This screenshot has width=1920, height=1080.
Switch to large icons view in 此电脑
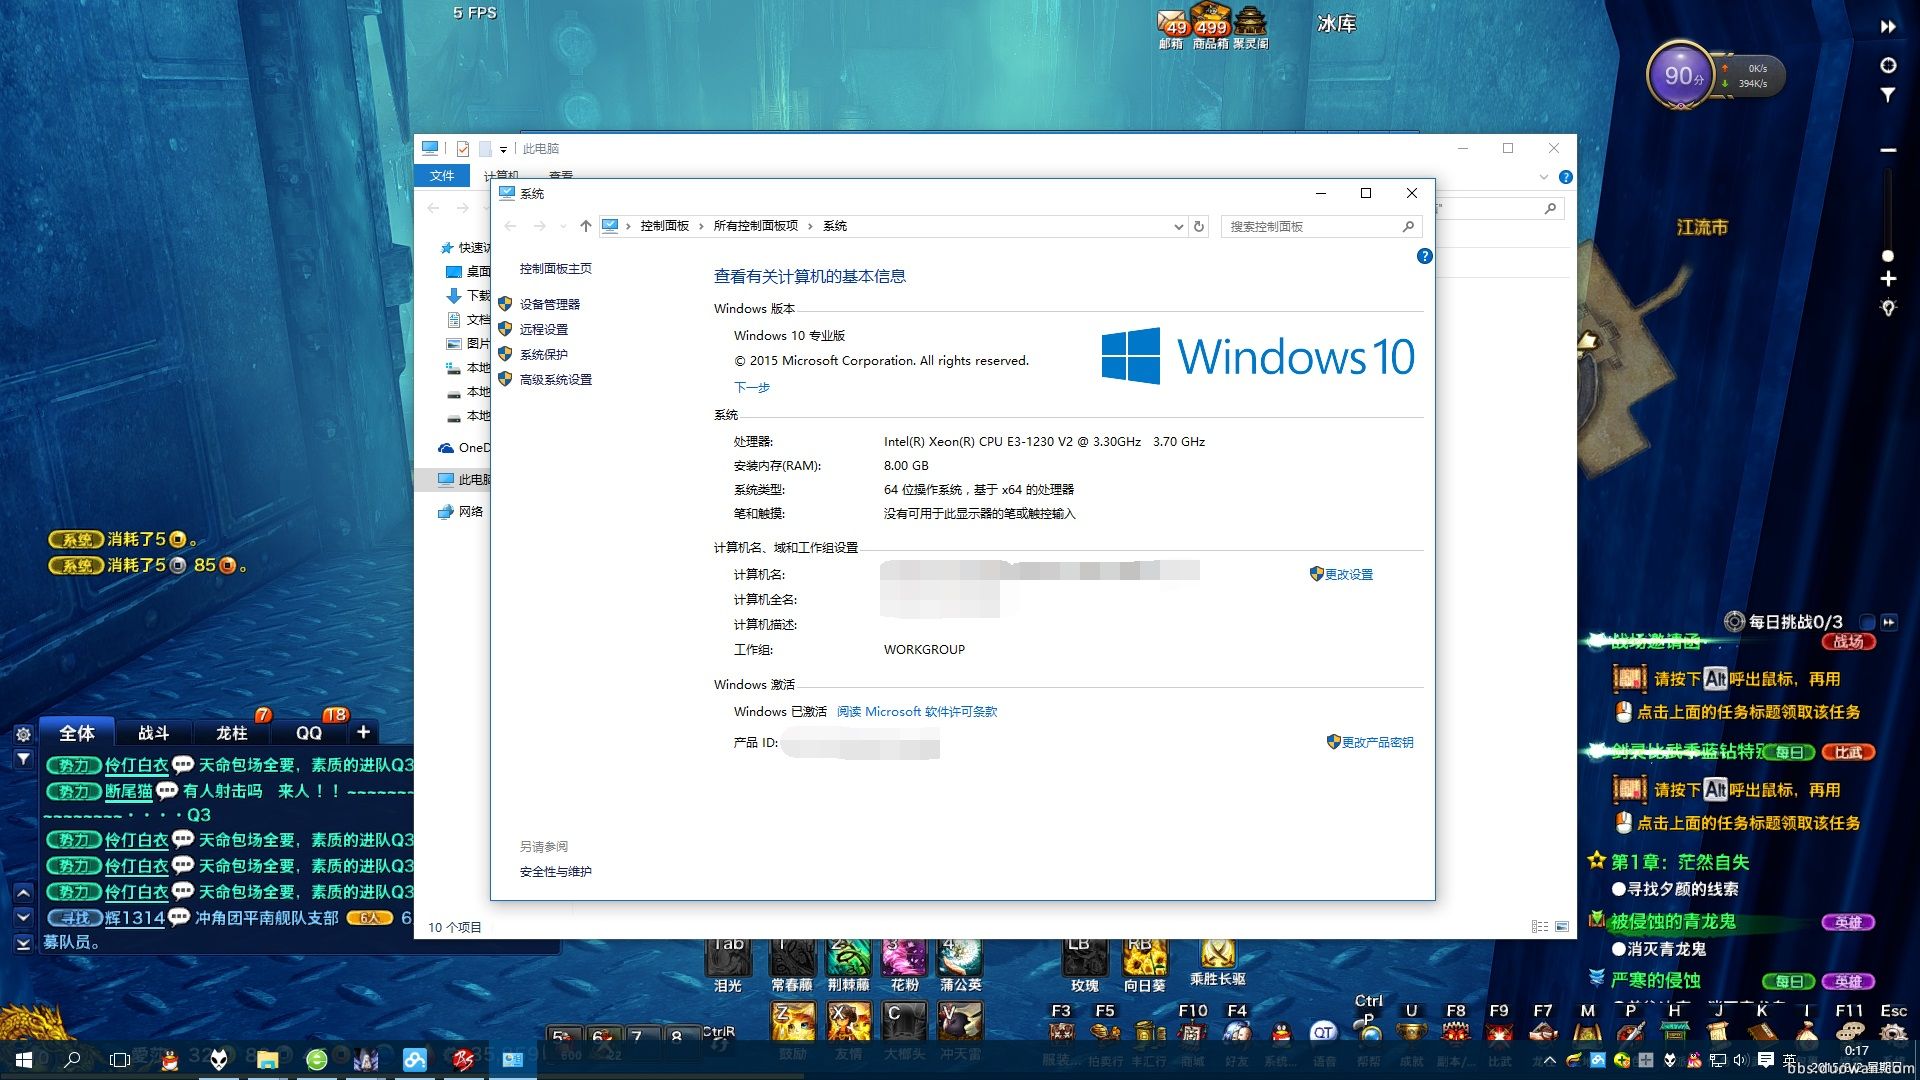coord(1563,927)
